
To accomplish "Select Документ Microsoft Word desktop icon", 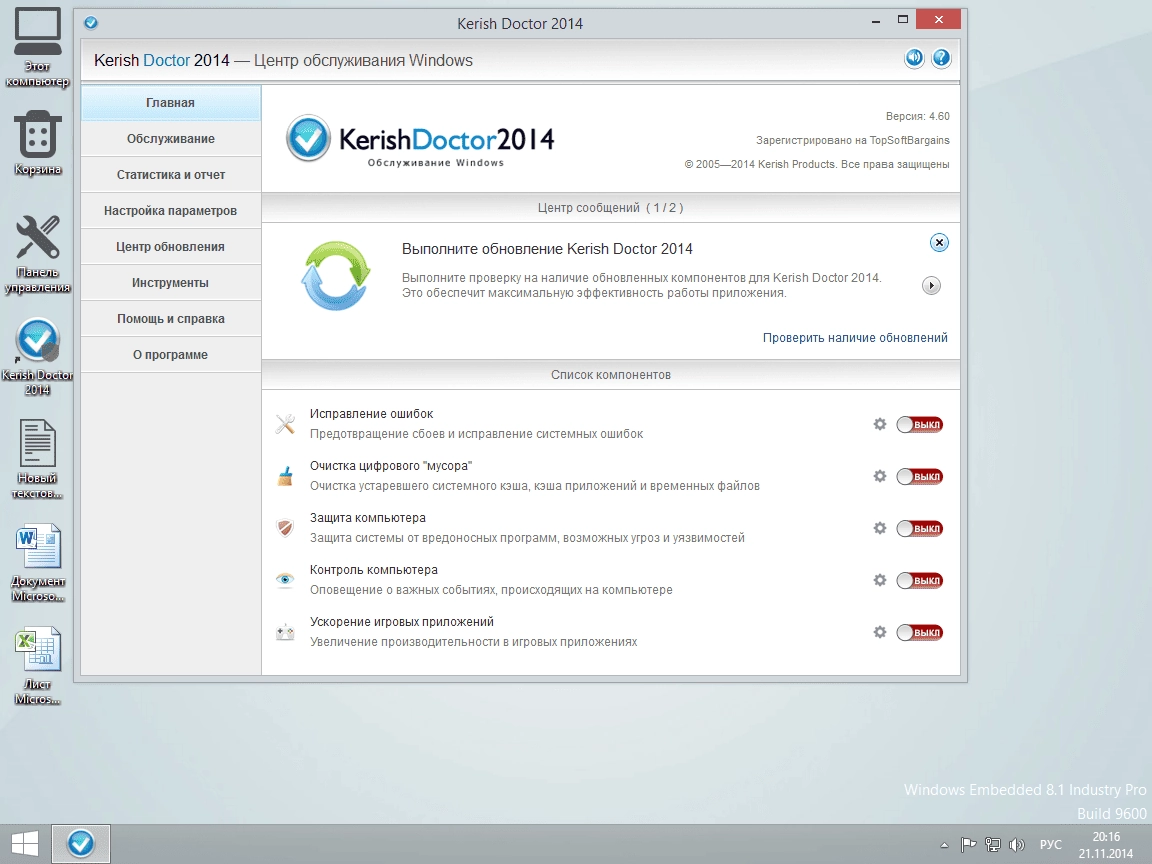I will pyautogui.click(x=37, y=562).
